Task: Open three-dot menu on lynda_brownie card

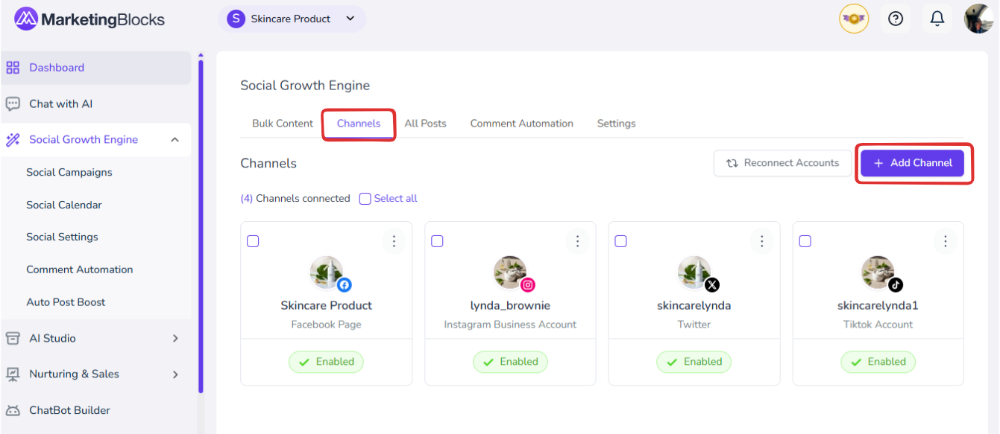Action: click(578, 241)
